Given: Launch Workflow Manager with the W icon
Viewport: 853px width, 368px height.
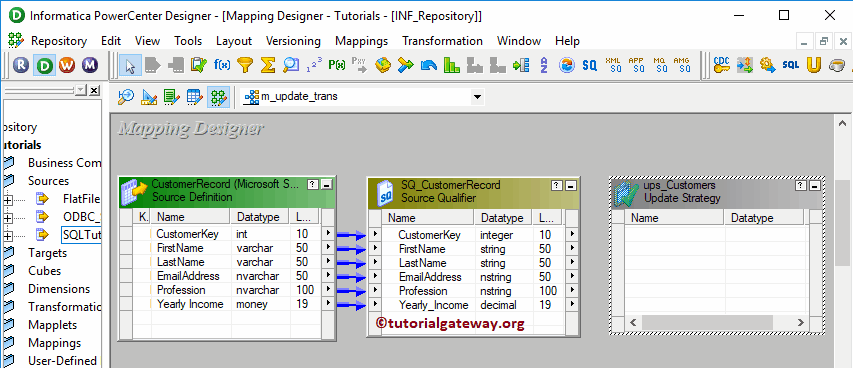Looking at the screenshot, I should click(67, 65).
